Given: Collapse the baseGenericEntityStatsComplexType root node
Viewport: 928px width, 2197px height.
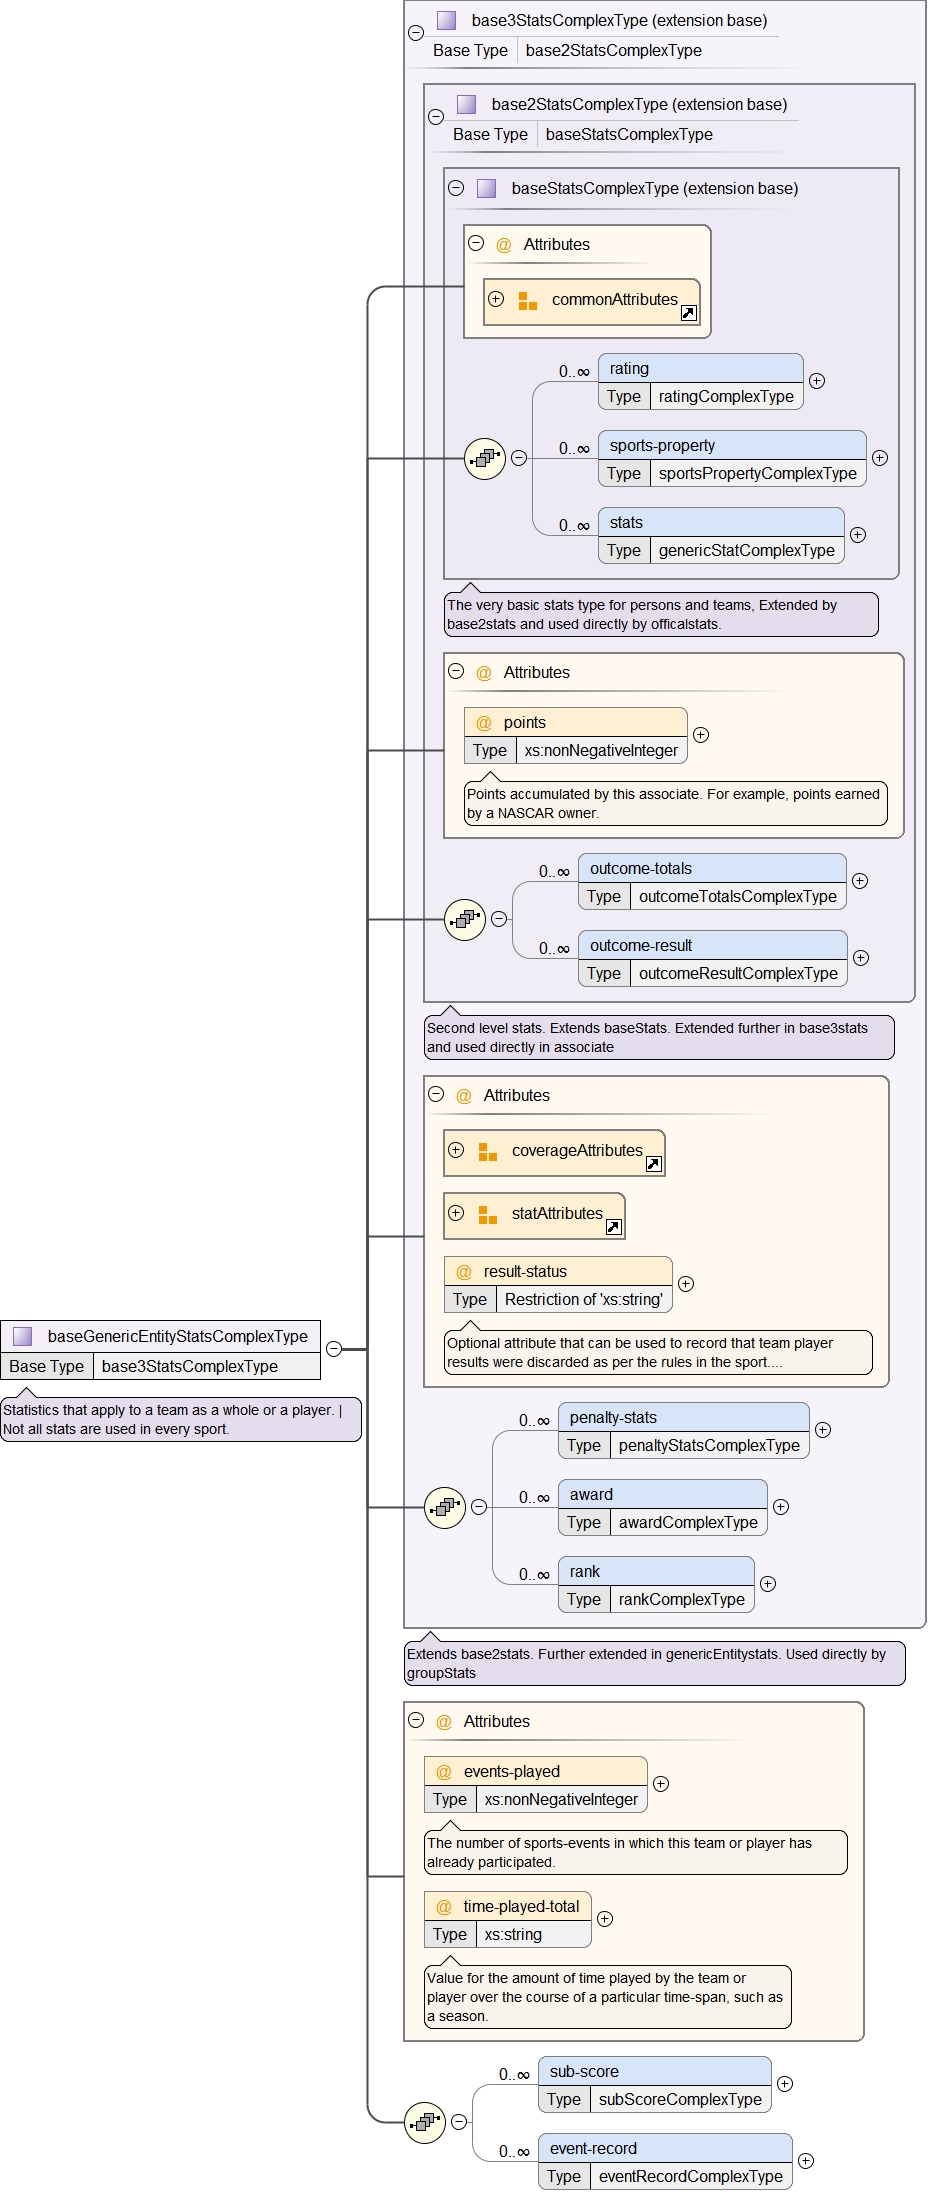Looking at the screenshot, I should click(x=334, y=1349).
